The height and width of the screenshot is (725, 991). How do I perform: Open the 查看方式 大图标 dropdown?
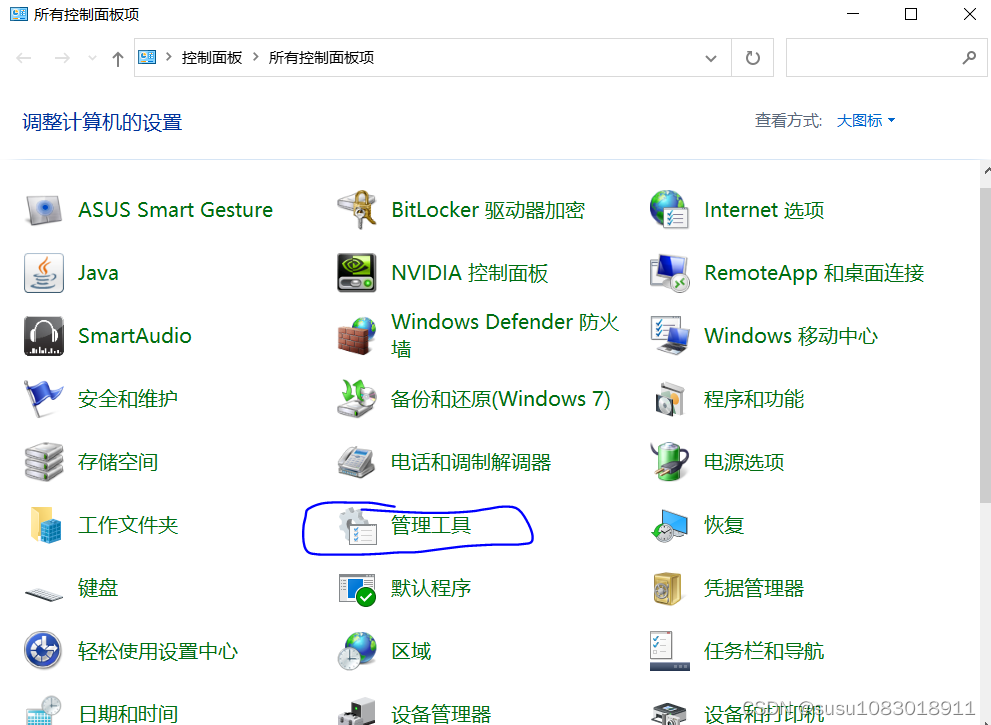[x=865, y=120]
